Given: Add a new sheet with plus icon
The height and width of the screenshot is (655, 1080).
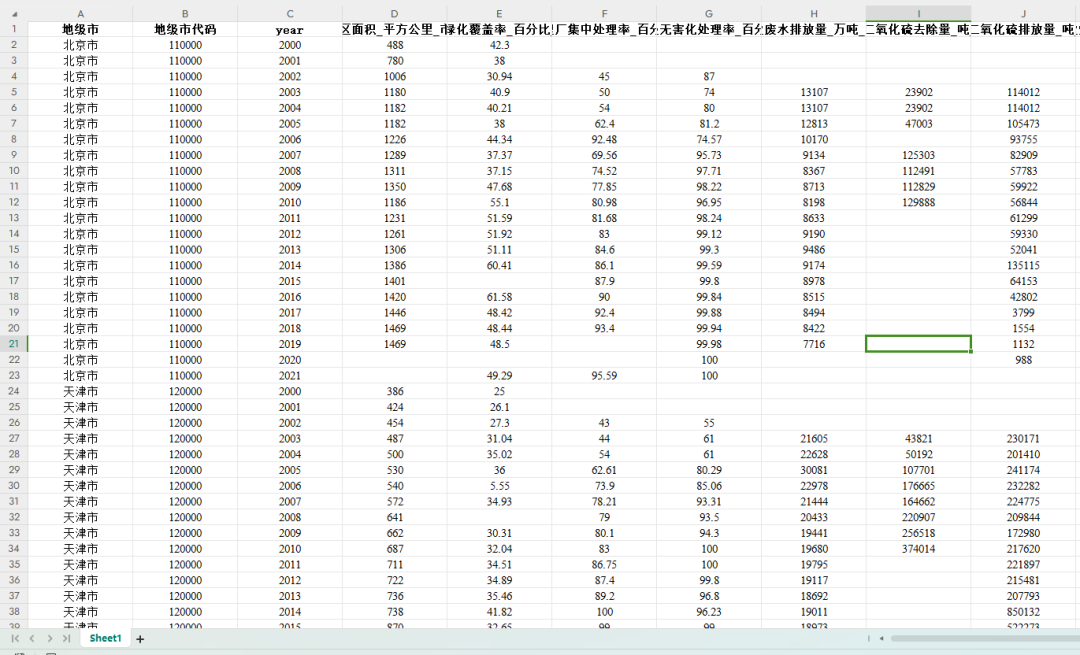Looking at the screenshot, I should point(140,638).
